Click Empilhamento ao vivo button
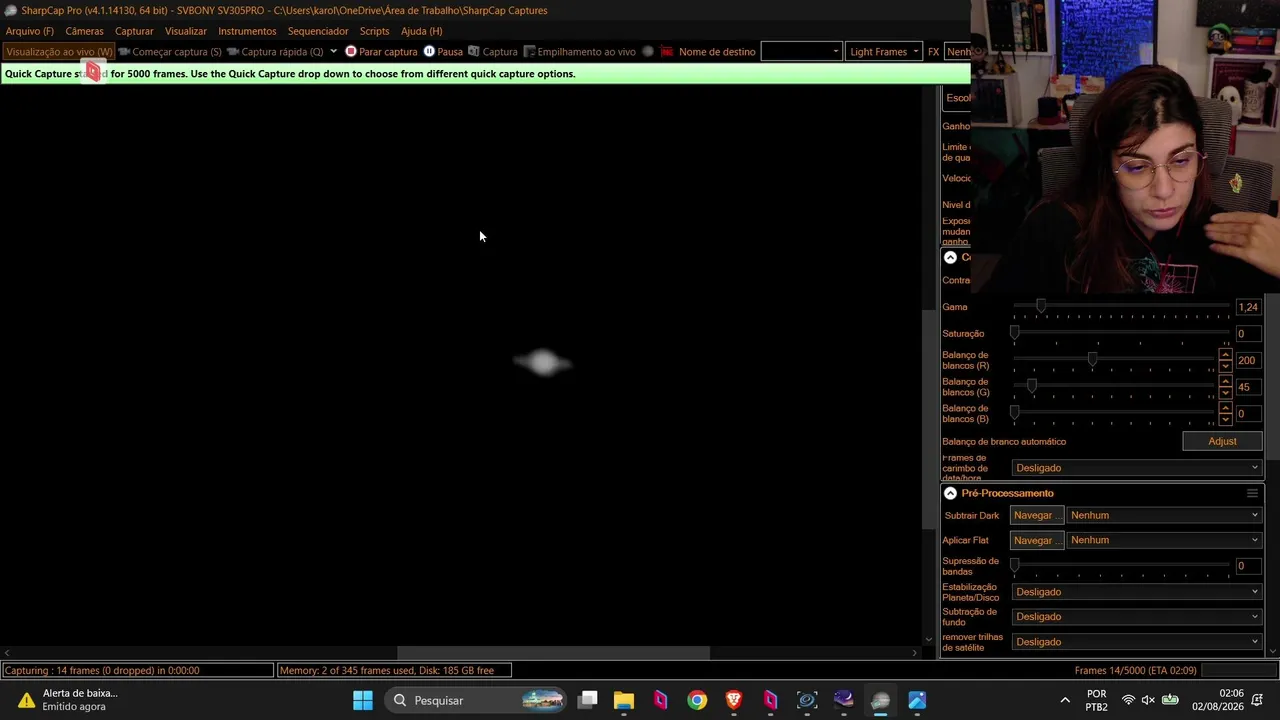 tap(579, 52)
